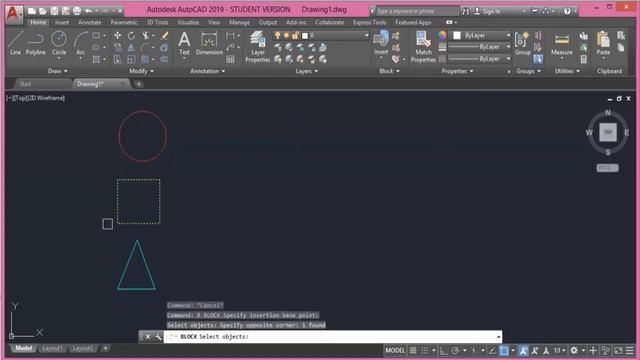Screen dimensions: 640x360
Task: Select the Line drawing tool
Action: point(16,43)
